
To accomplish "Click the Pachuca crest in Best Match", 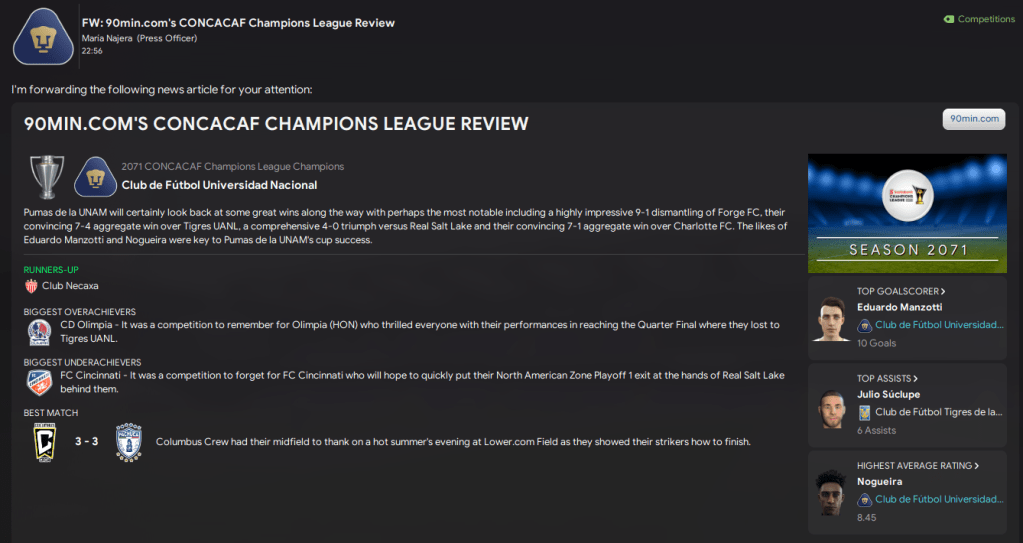I will (131, 441).
